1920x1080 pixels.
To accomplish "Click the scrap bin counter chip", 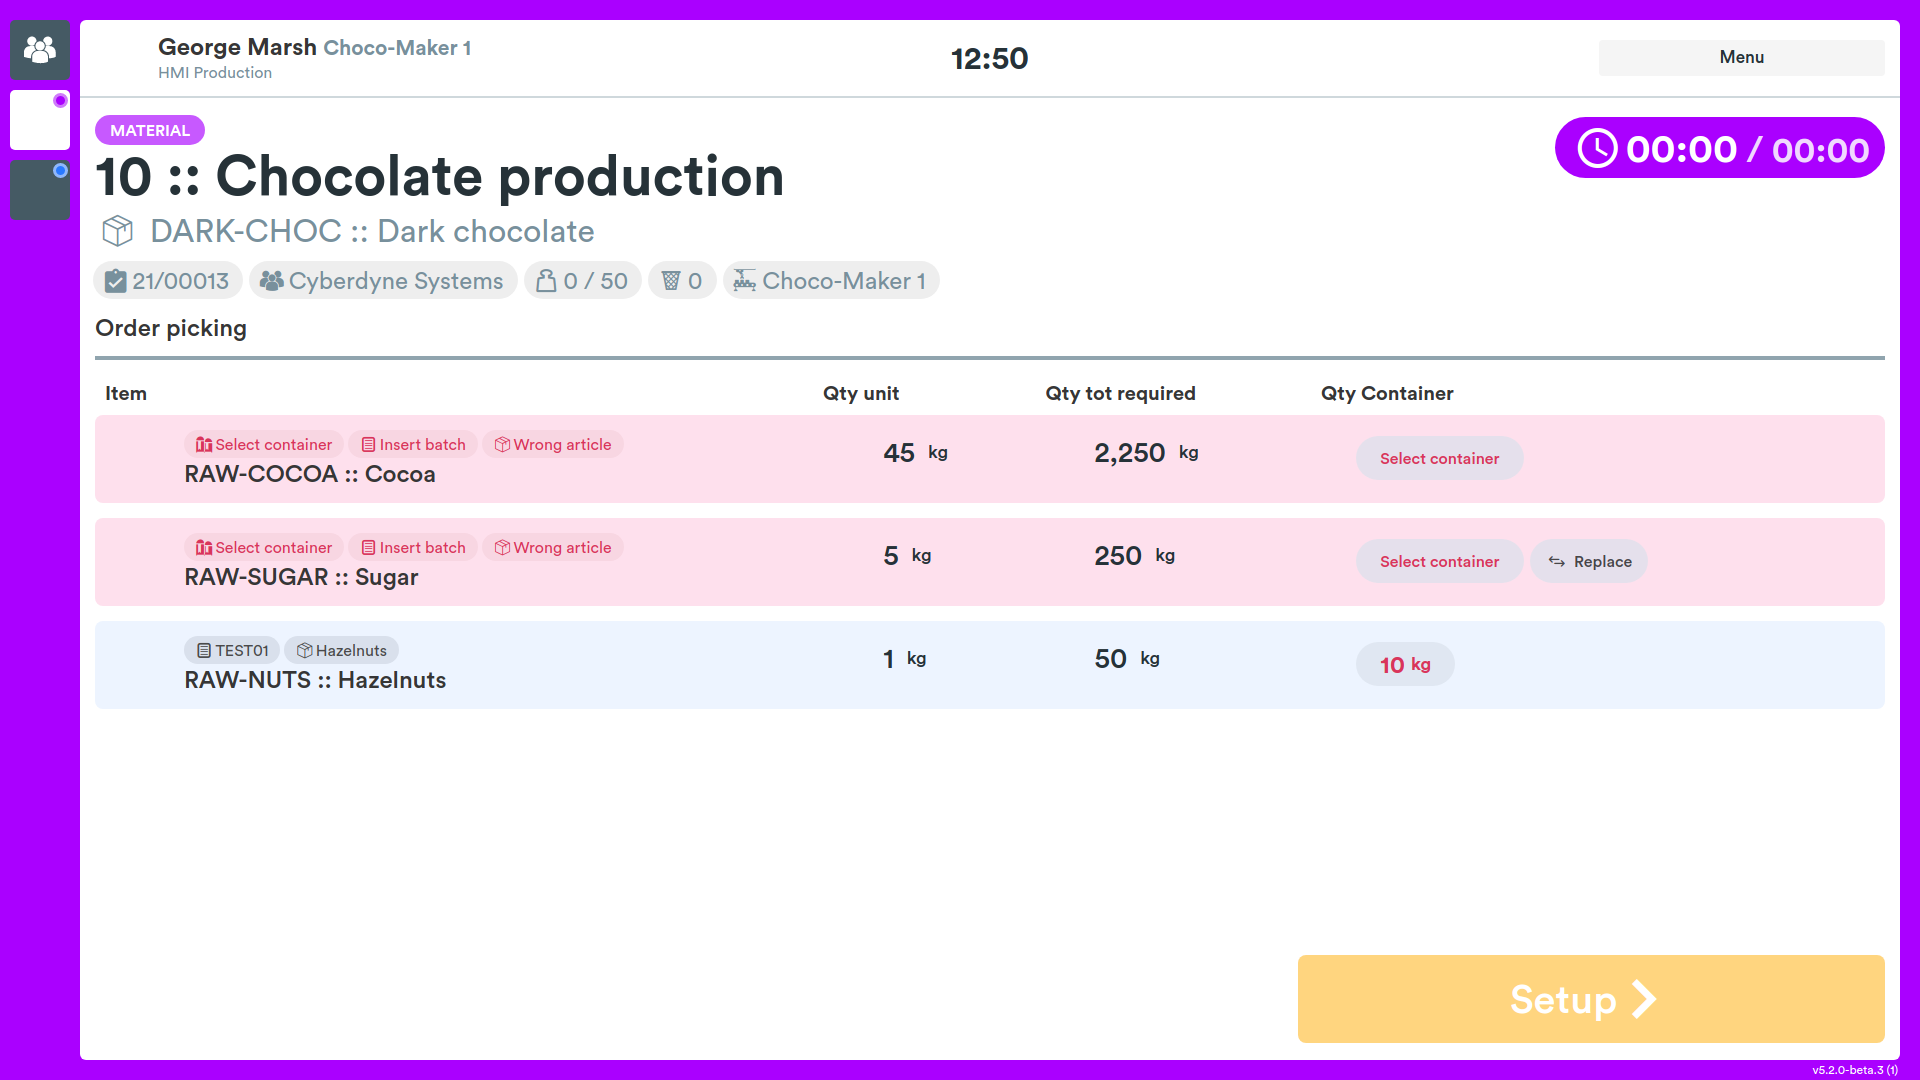I will 682,281.
